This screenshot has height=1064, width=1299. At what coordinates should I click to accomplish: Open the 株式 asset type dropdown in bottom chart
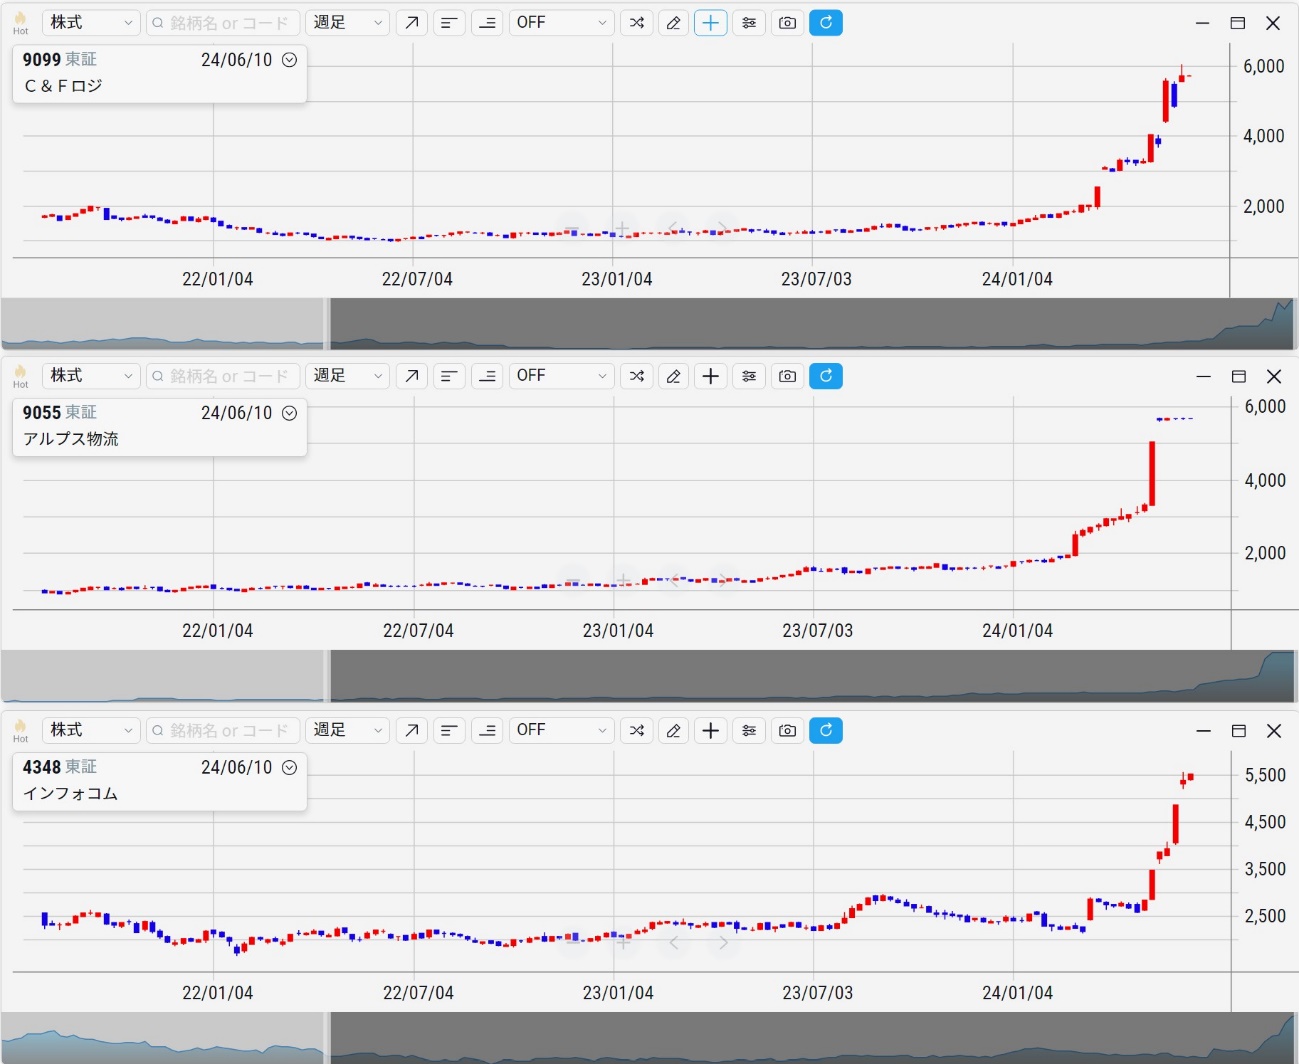point(90,730)
